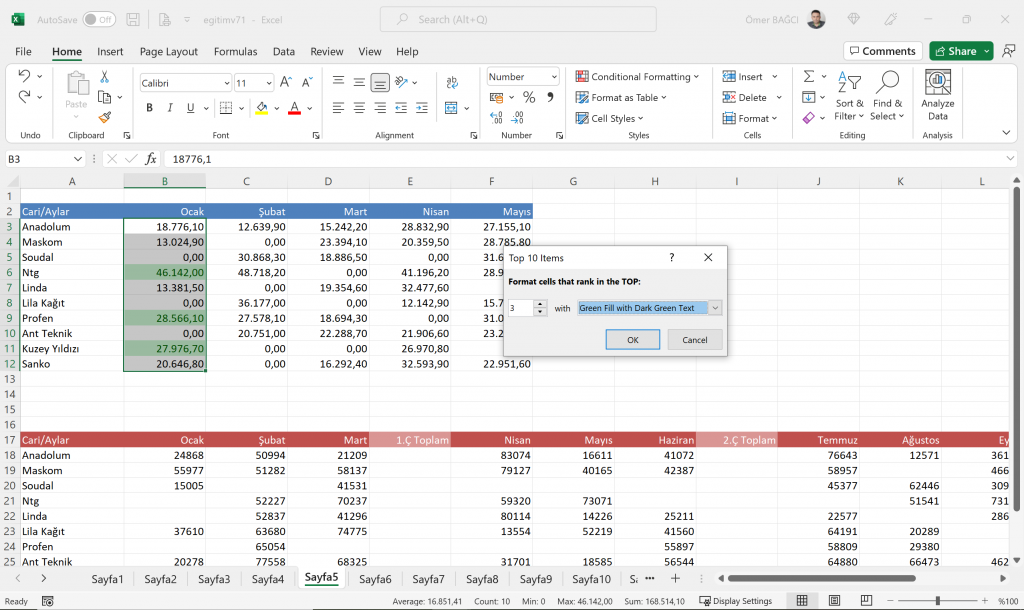Select the Format Painter brush
Image resolution: width=1024 pixels, height=610 pixels.
104,118
